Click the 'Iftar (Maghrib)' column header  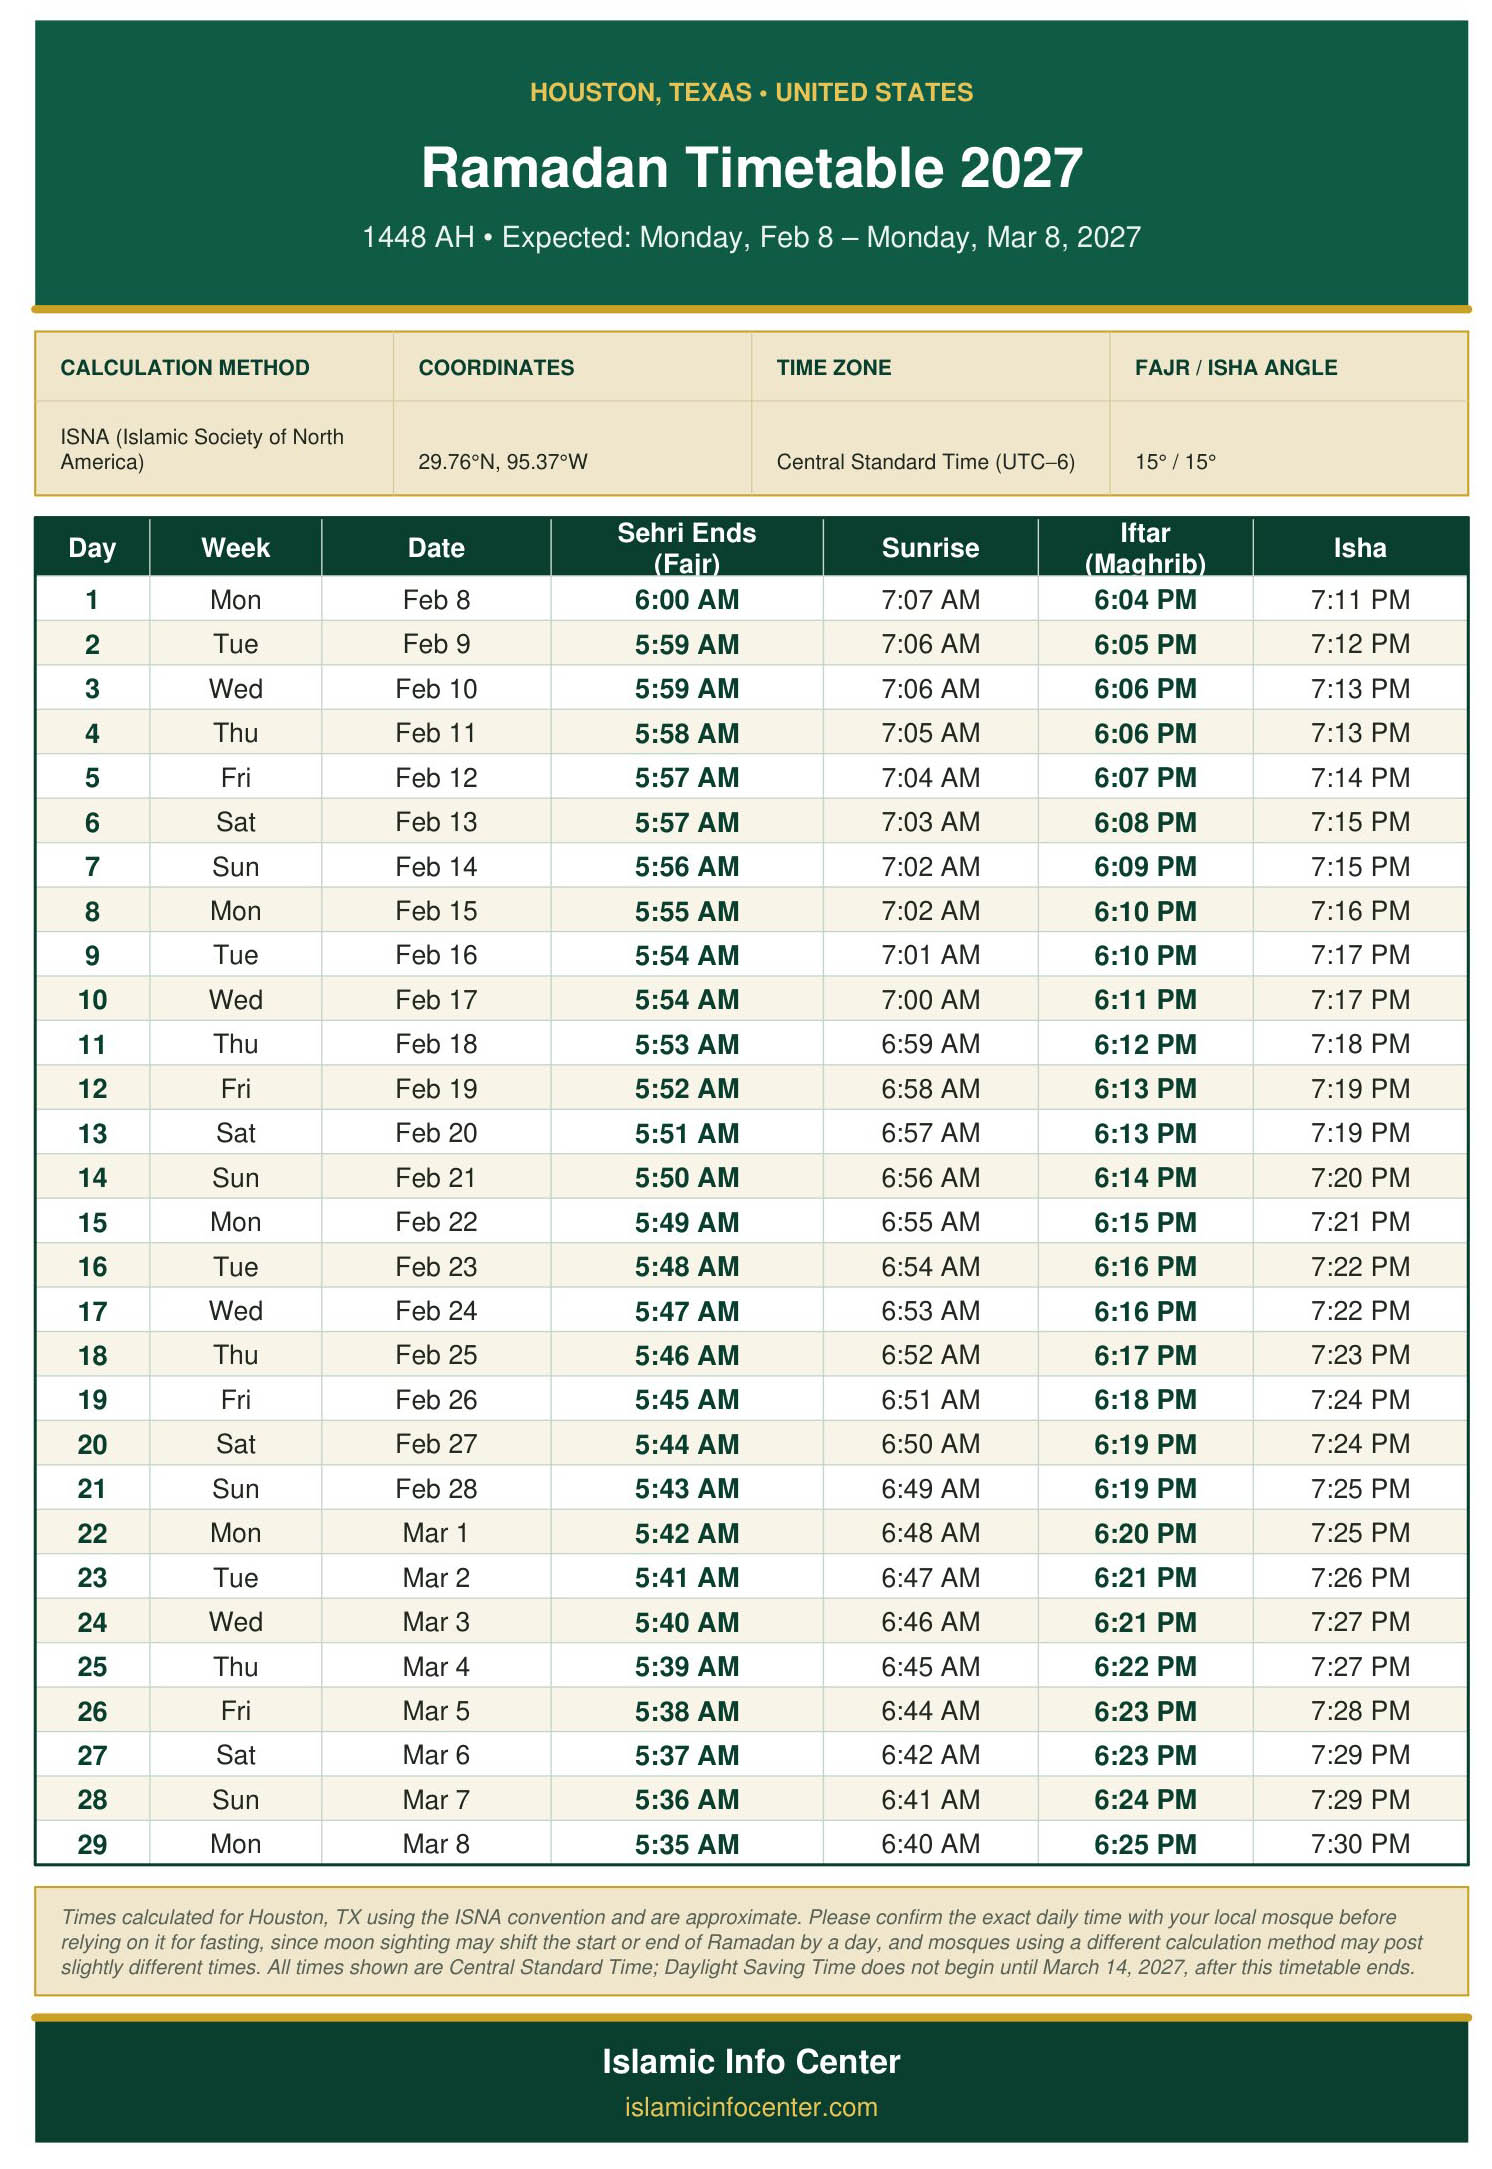1145,547
